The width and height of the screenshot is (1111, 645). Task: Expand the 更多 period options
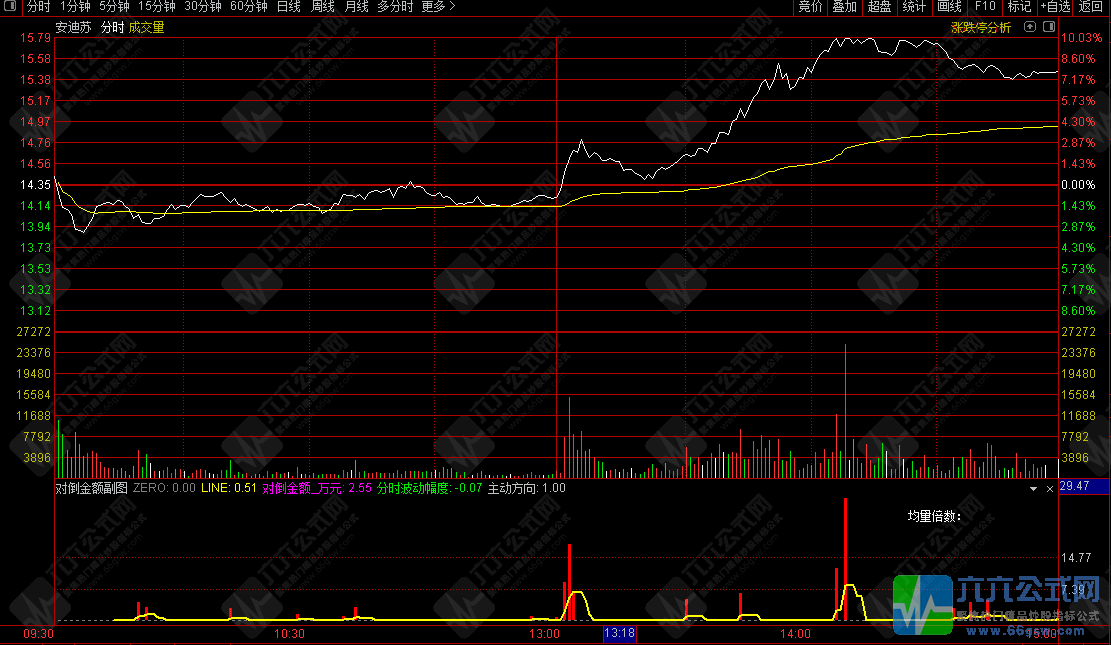pos(438,7)
